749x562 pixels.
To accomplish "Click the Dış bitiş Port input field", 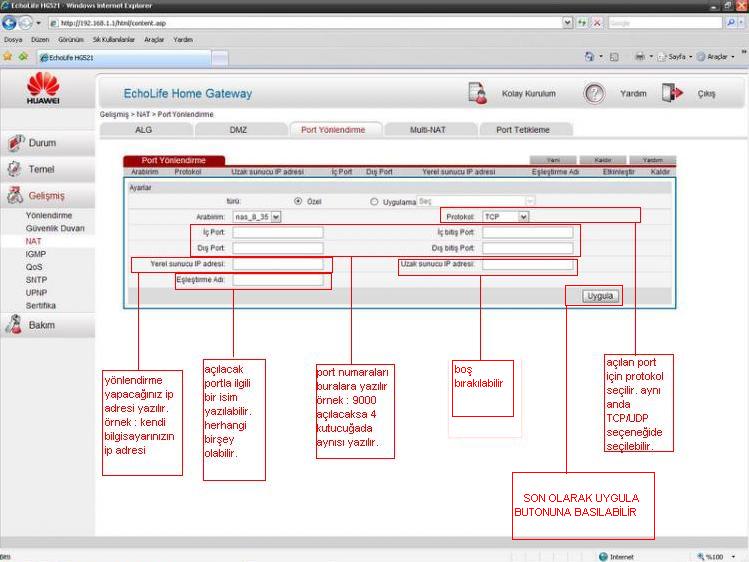I will coord(527,248).
